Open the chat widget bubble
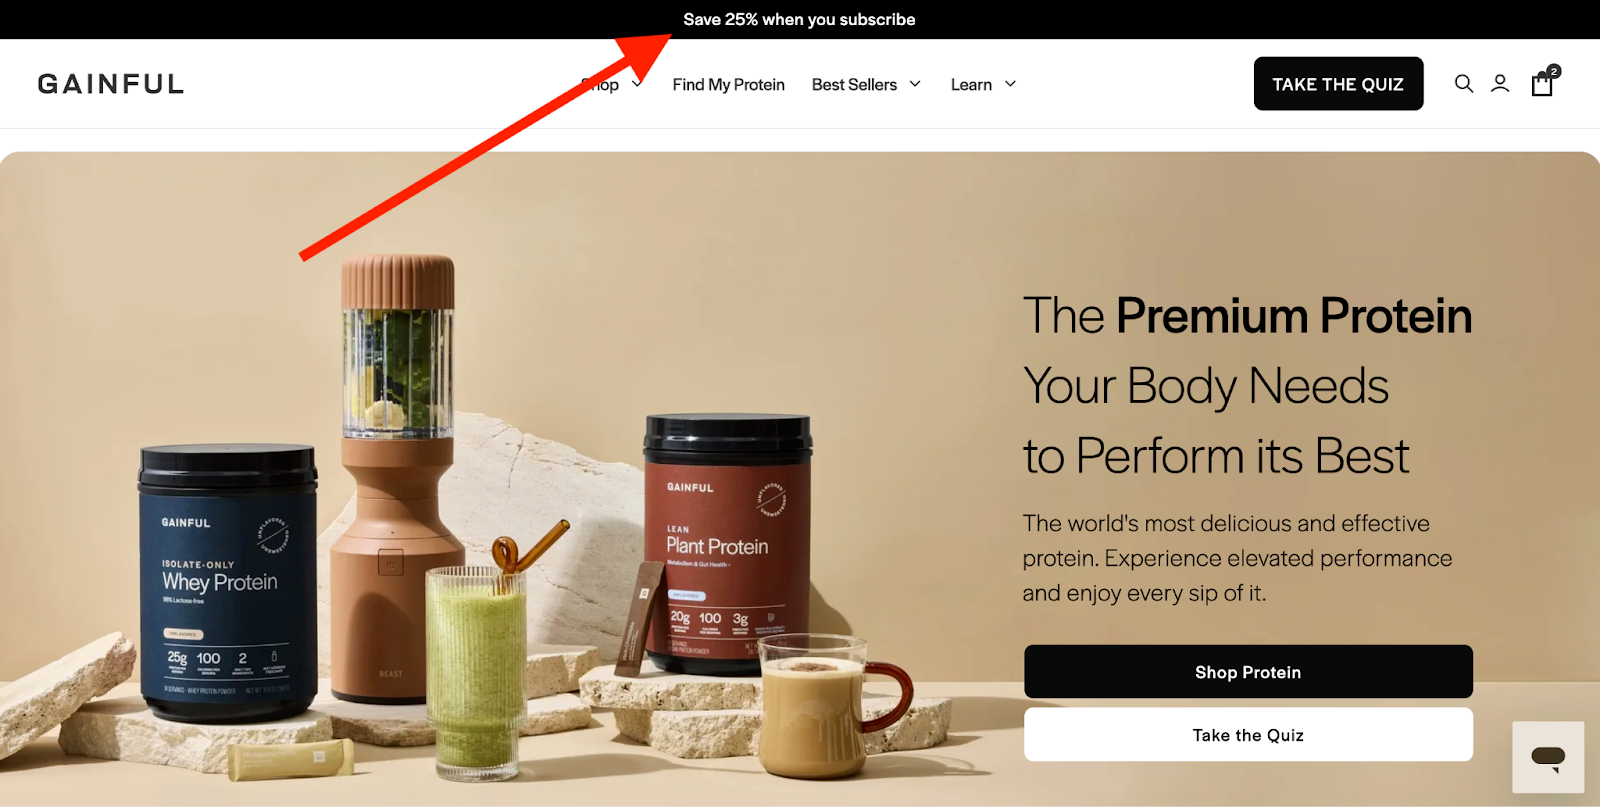 1548,757
